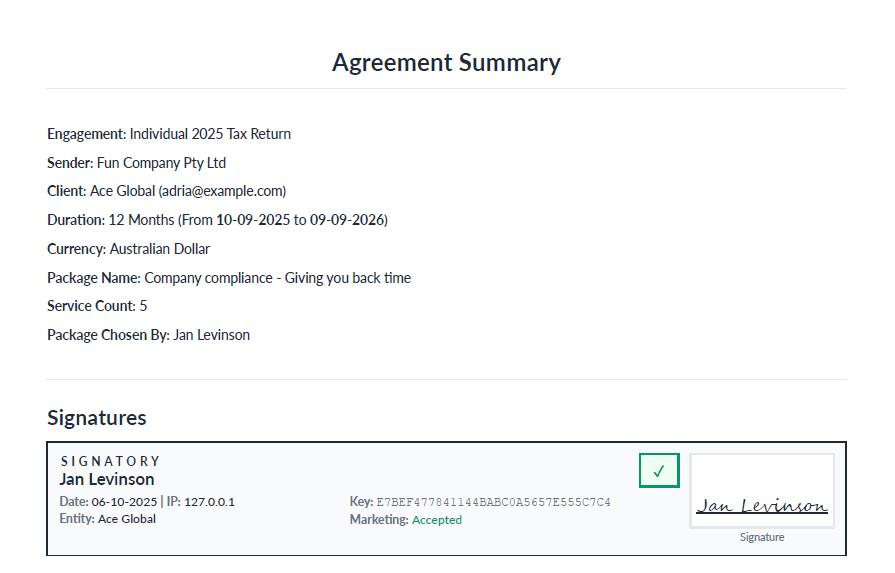895x573 pixels.
Task: Click the signature key hash string
Action: click(x=493, y=502)
